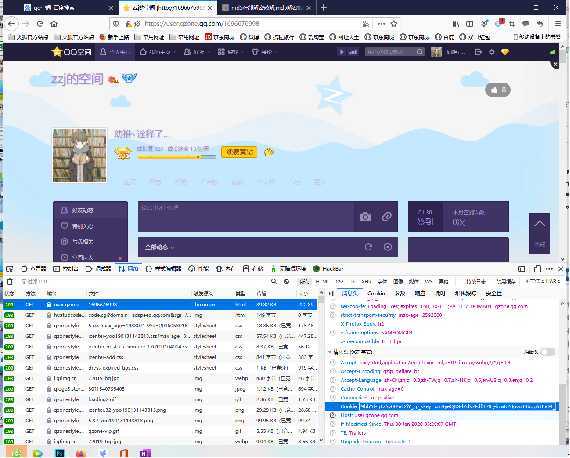
Task: Open QQ空间 settings gear in the navigation bar
Action: 491,52
